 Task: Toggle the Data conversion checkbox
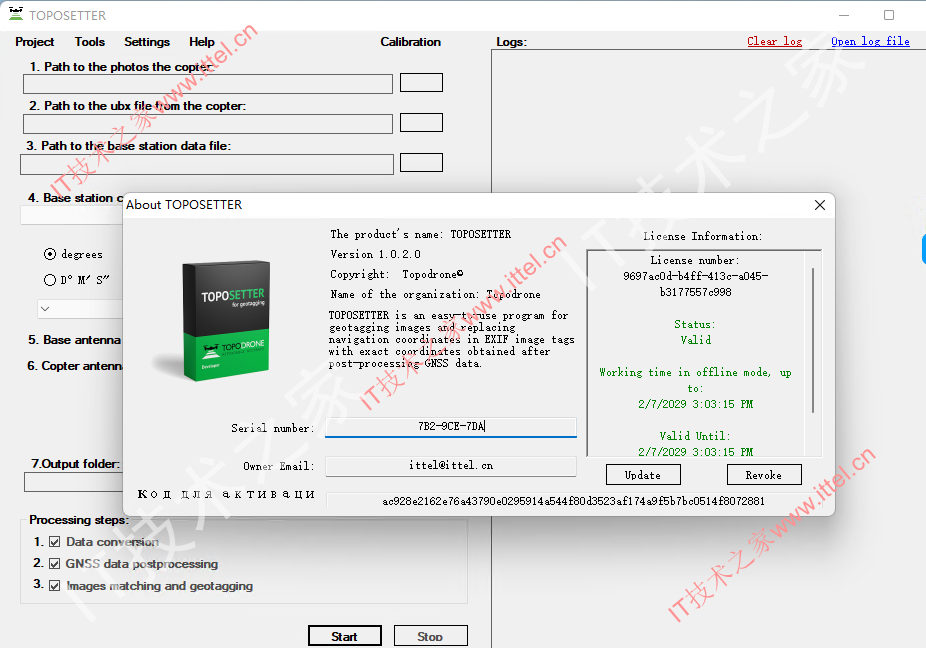point(55,542)
